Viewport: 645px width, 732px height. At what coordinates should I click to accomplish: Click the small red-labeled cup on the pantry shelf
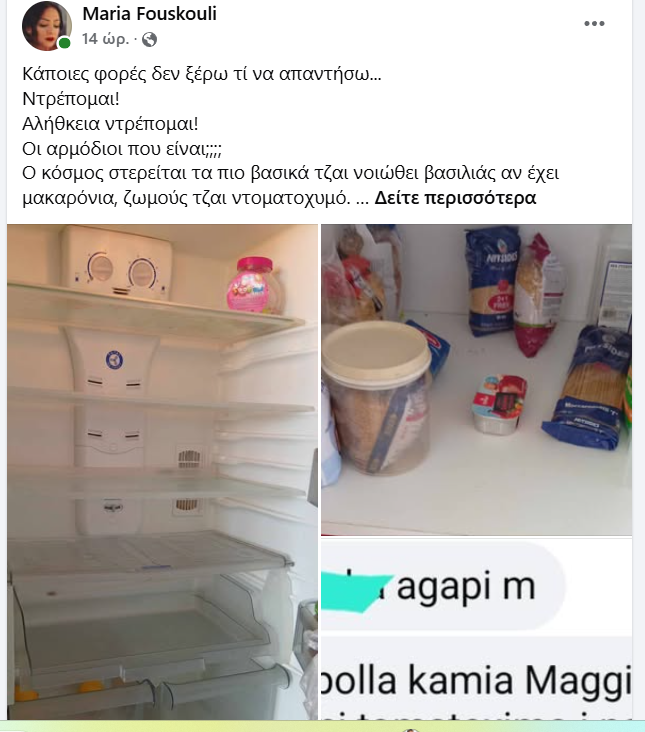(x=498, y=404)
